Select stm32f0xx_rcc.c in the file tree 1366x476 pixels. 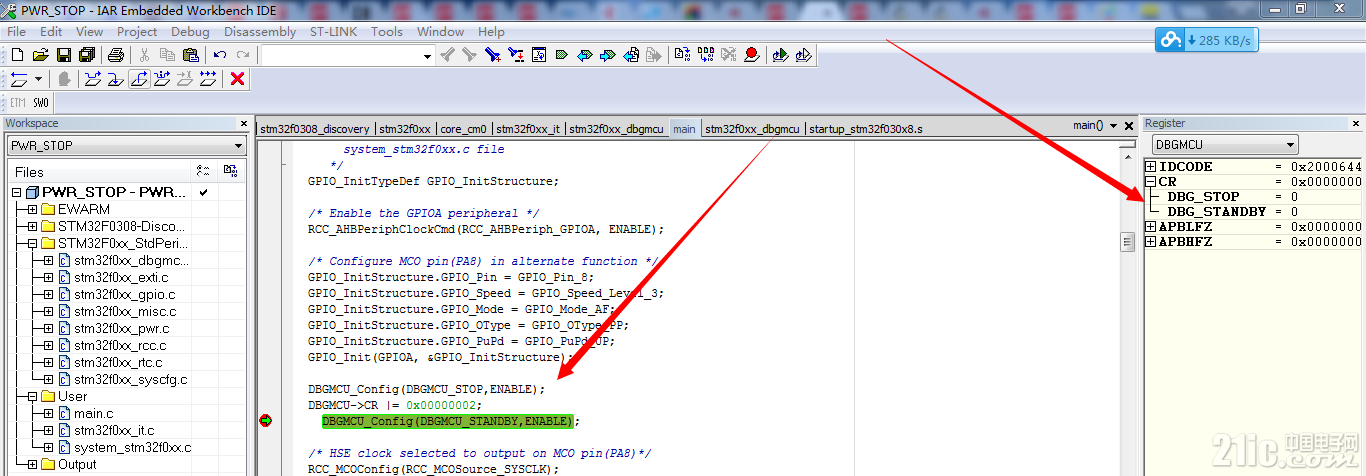pyautogui.click(x=119, y=345)
